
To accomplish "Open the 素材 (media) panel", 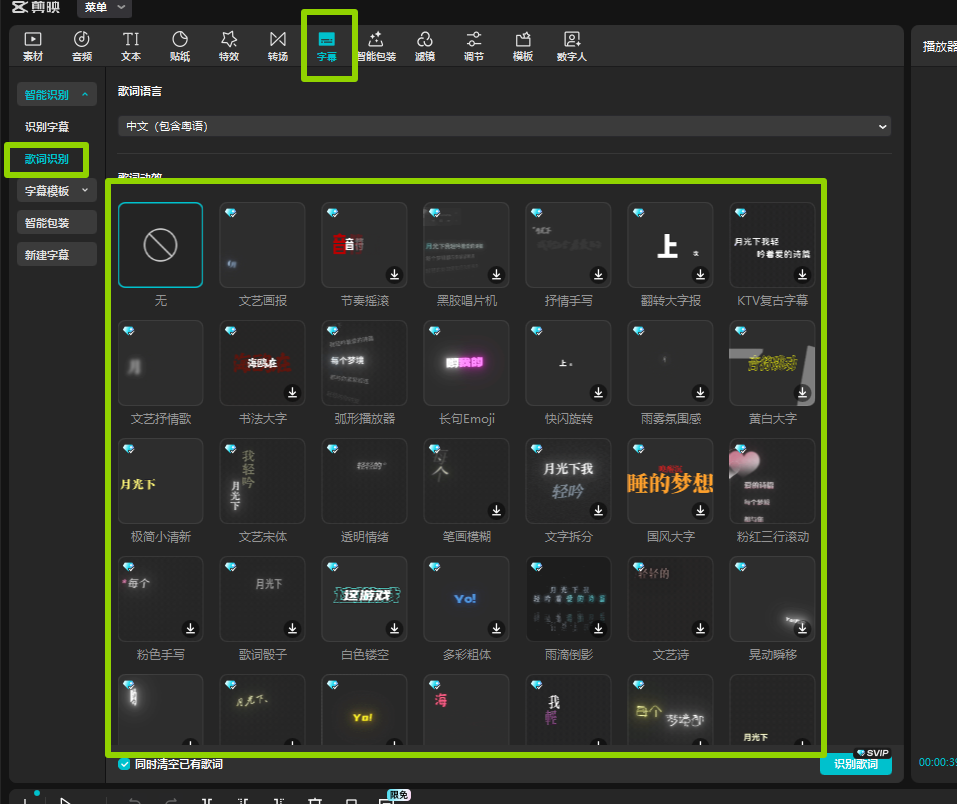I will 33,46.
